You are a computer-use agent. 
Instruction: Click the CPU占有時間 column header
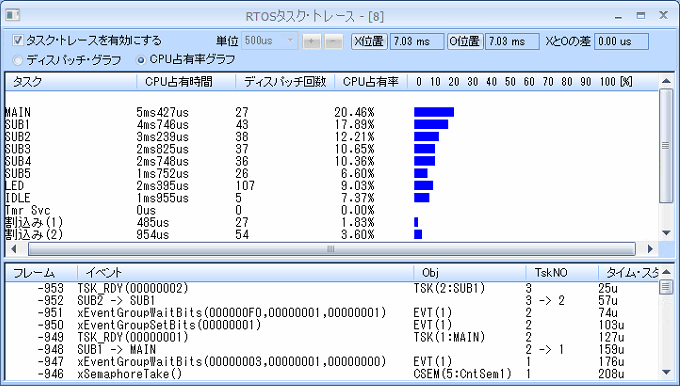[x=186, y=82]
